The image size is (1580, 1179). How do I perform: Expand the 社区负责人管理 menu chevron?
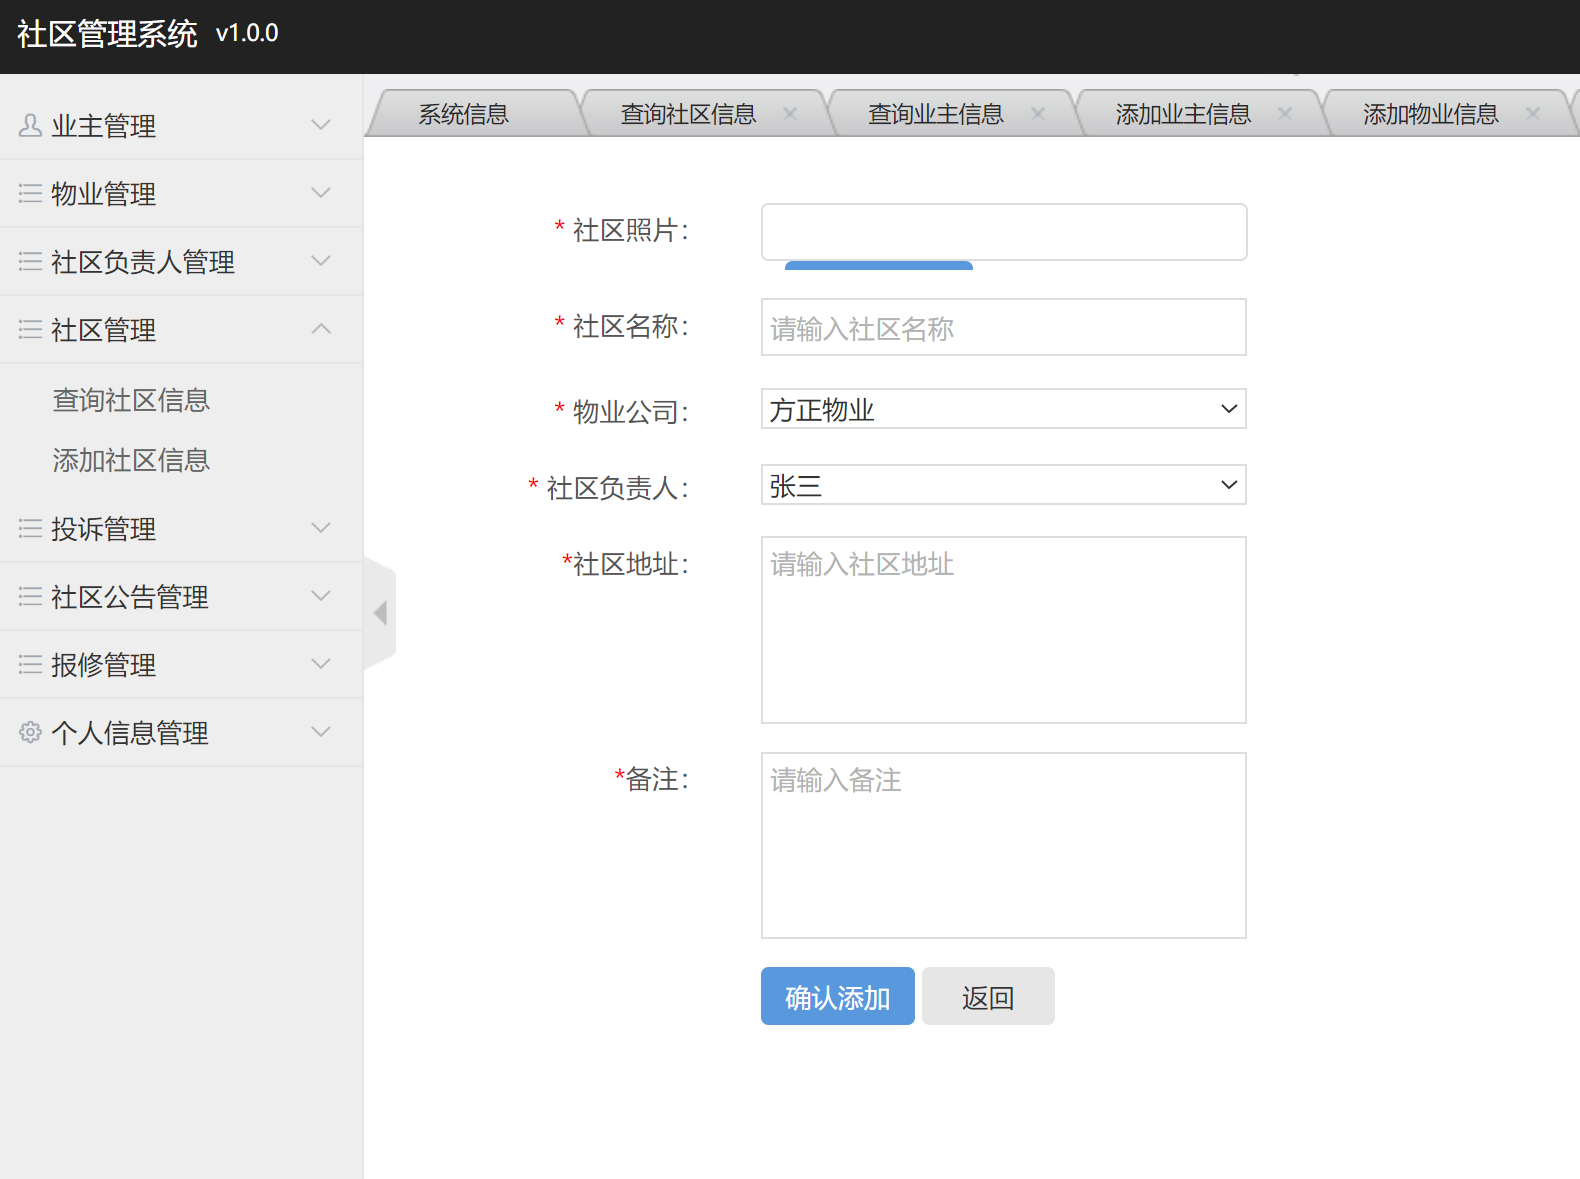point(321,262)
